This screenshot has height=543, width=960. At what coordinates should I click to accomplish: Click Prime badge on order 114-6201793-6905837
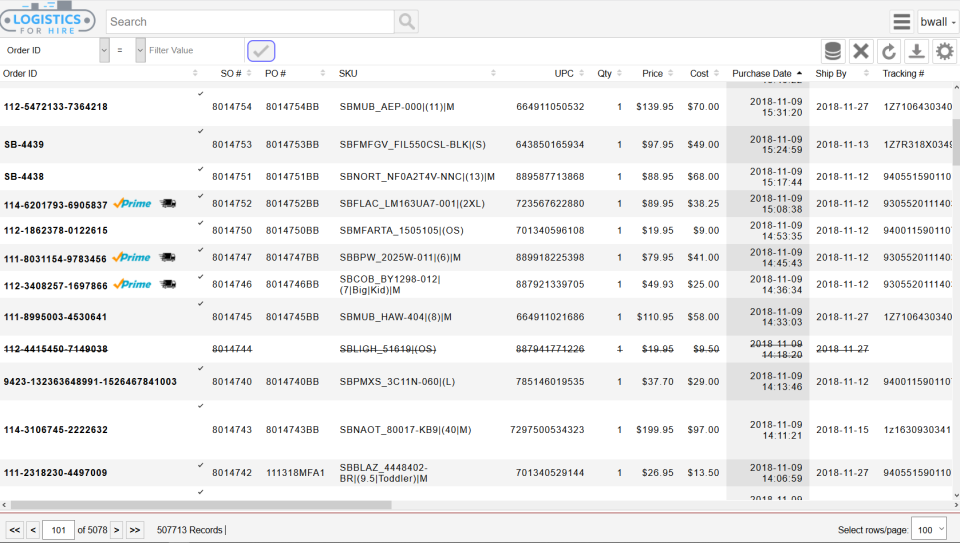[x=133, y=203]
